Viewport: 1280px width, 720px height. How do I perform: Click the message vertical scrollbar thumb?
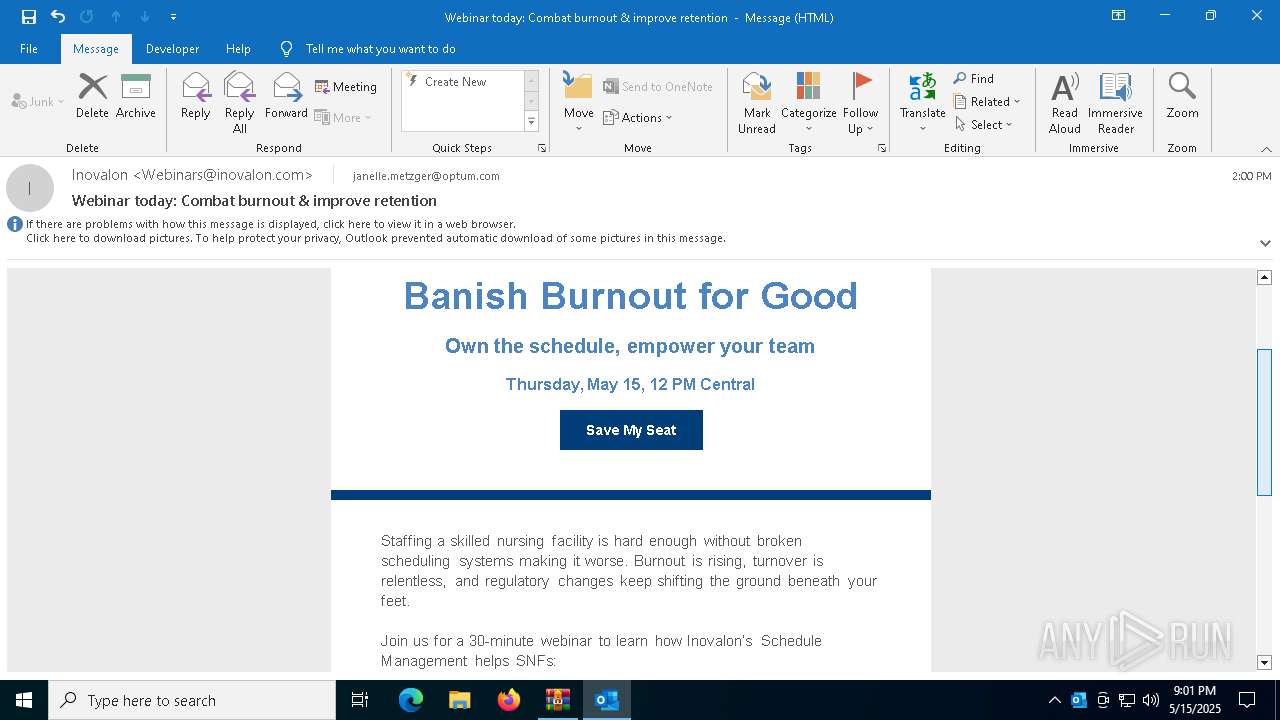tap(1264, 422)
